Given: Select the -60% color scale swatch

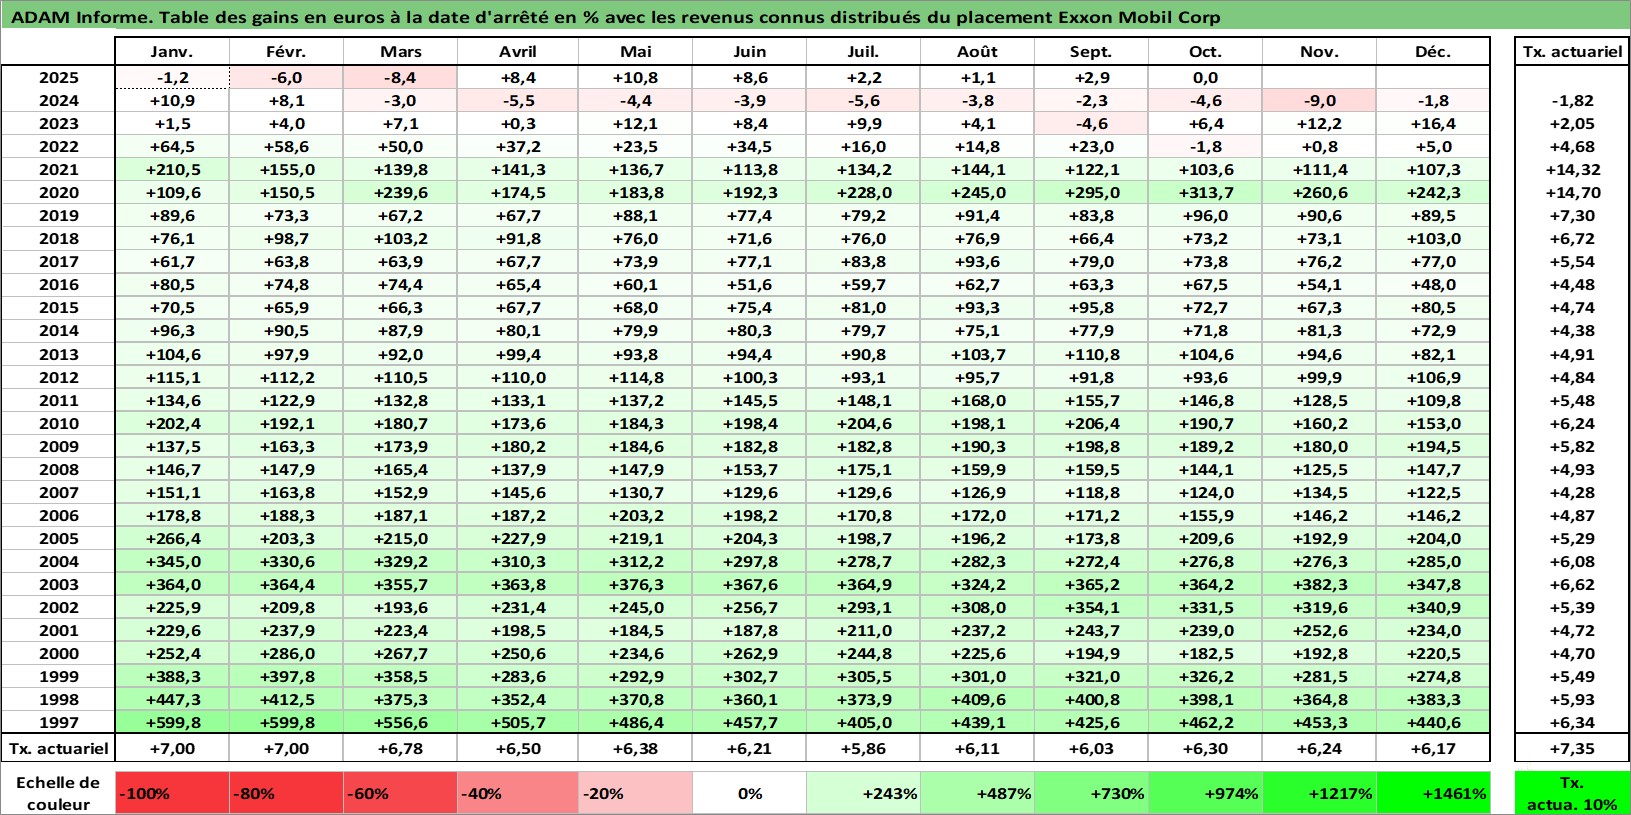Looking at the screenshot, I should 400,793.
